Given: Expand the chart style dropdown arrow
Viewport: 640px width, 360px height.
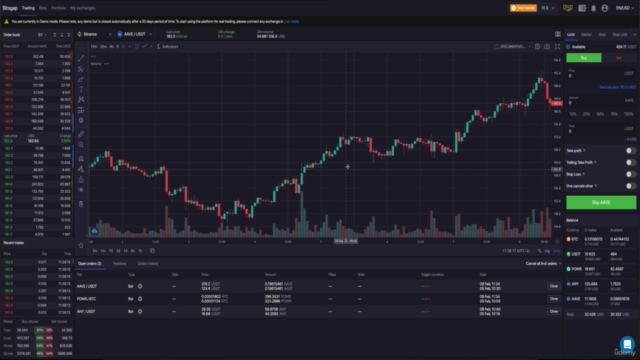Looking at the screenshot, I should point(151,47).
